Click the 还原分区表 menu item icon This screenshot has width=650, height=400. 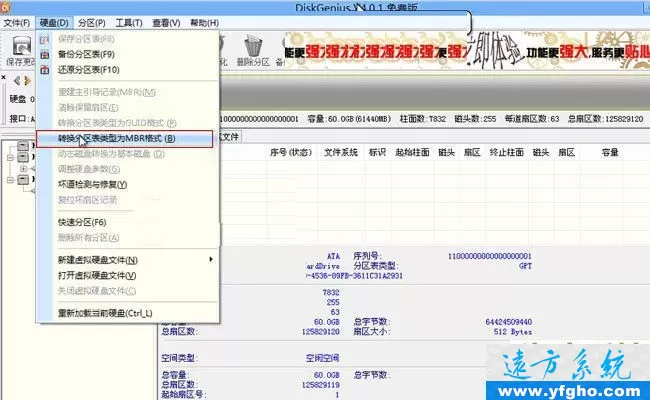(x=44, y=70)
